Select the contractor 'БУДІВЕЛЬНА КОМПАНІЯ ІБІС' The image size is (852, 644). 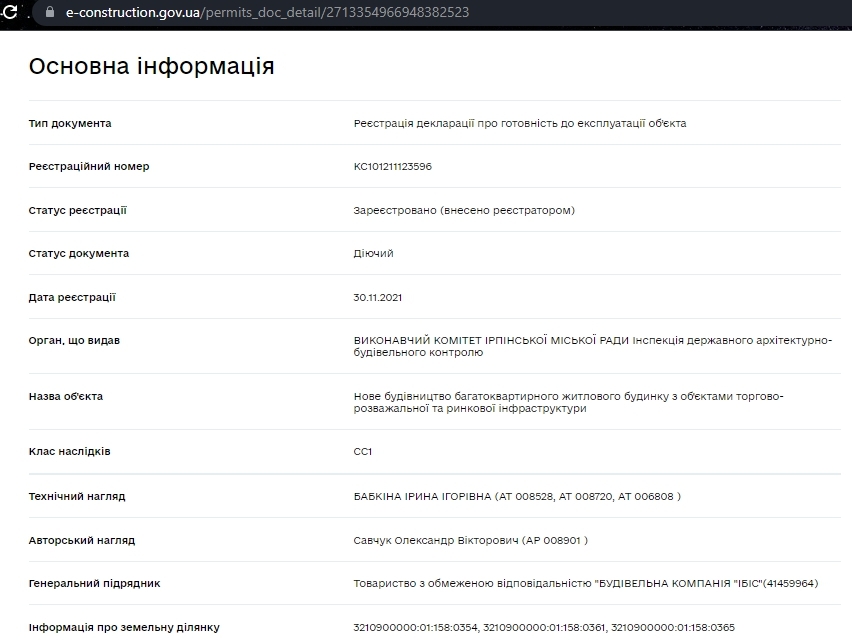tap(677, 583)
